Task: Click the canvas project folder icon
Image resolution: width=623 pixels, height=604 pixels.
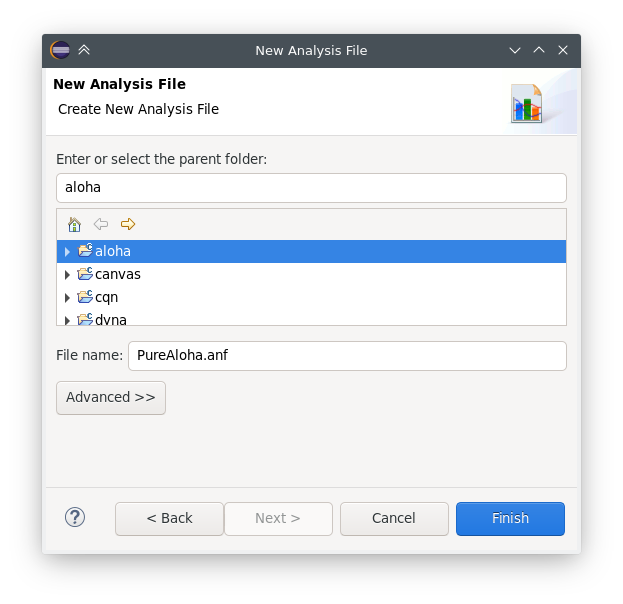Action: (x=85, y=273)
